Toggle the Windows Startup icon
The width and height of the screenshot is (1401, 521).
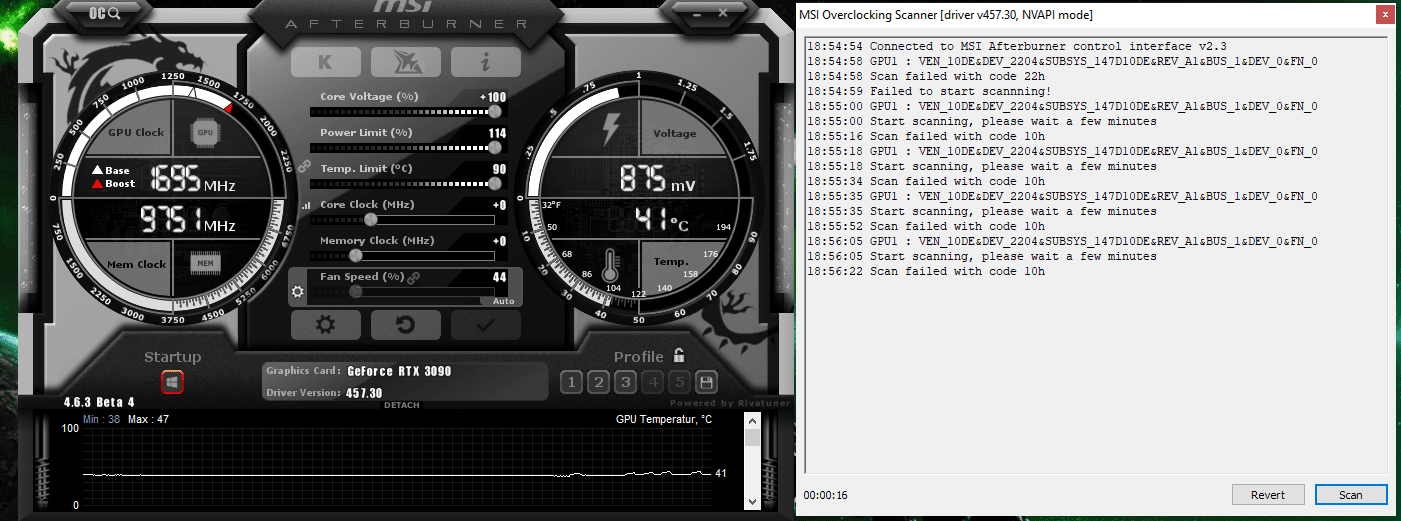[x=172, y=382]
